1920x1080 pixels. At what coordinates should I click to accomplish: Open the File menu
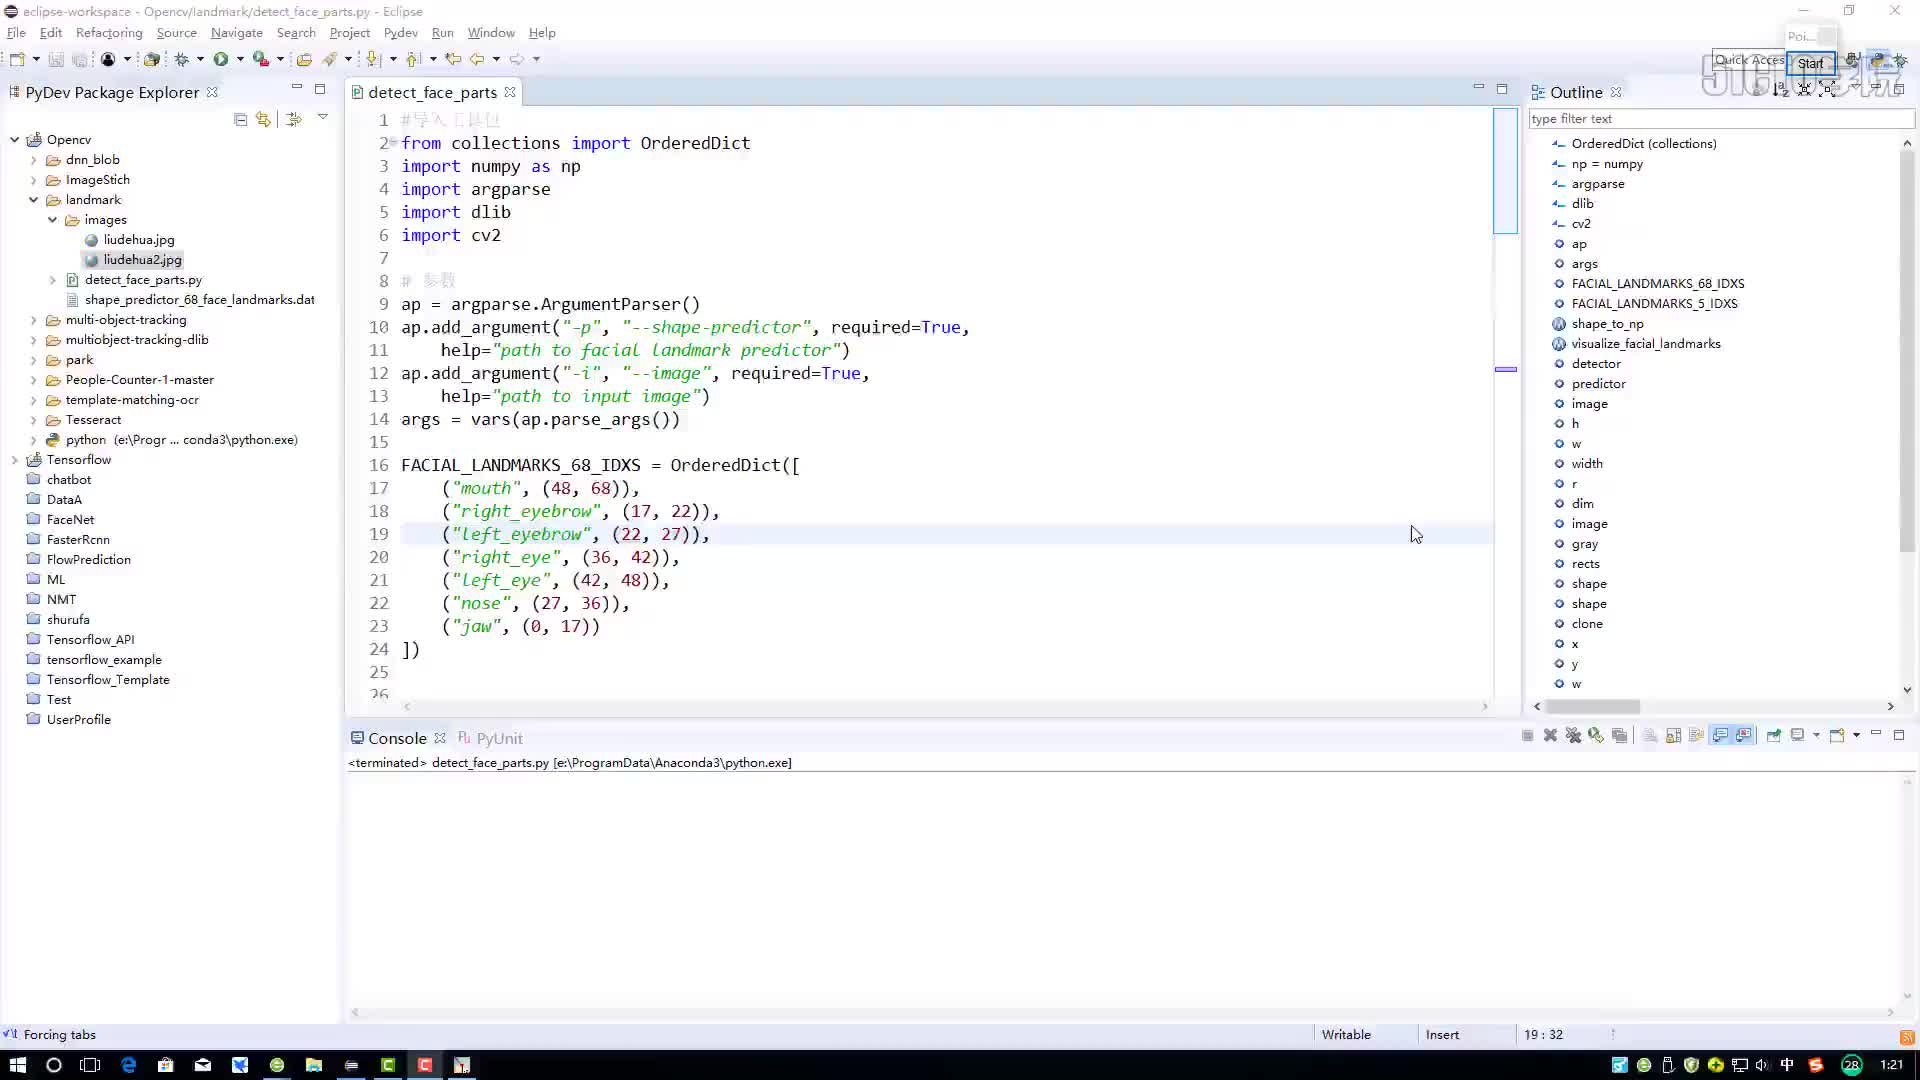click(x=17, y=33)
